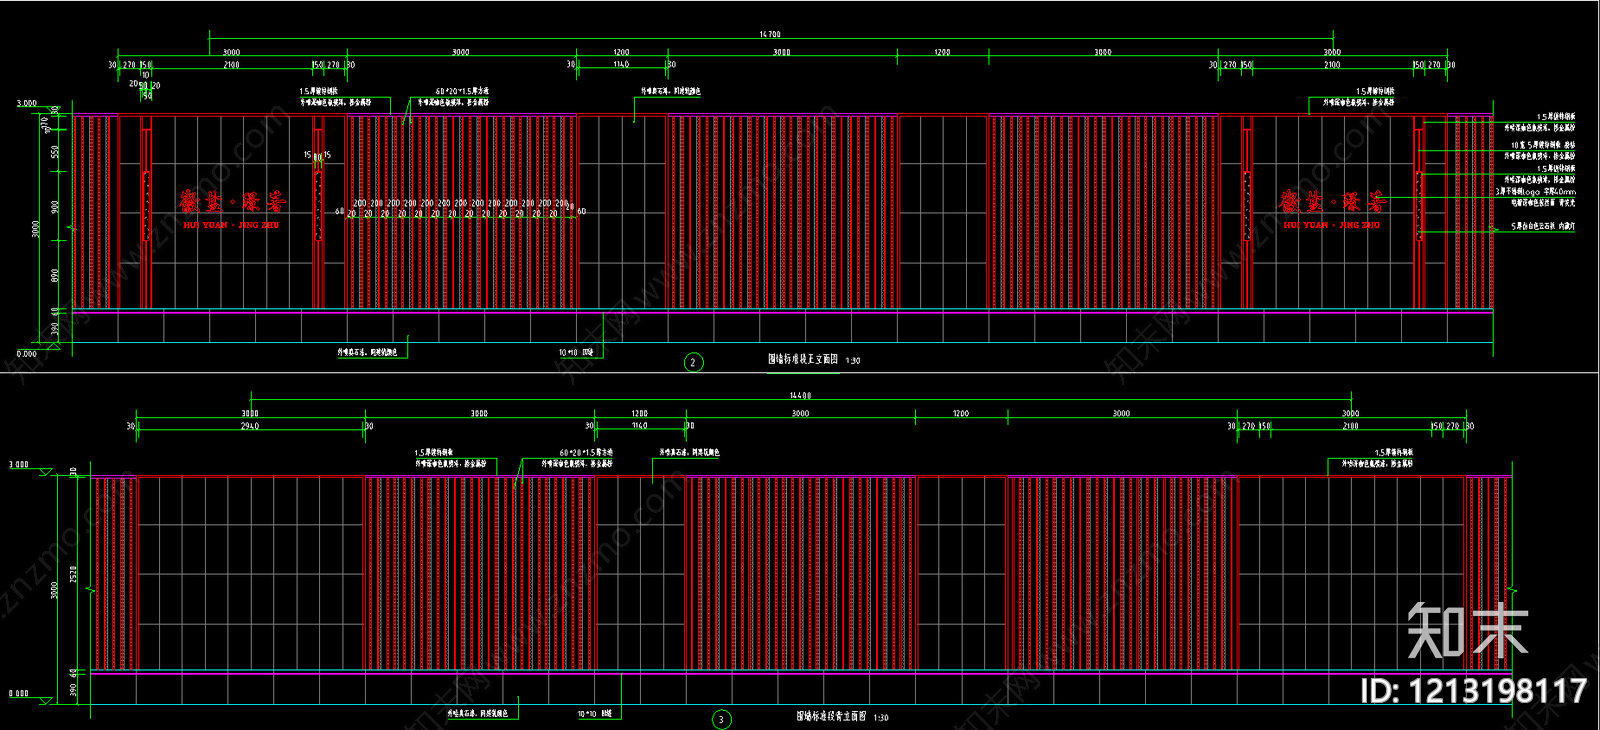Viewport: 1600px width, 730px height.
Task: Click the 3.000 elevation label of upper drawing
Action: [26, 103]
